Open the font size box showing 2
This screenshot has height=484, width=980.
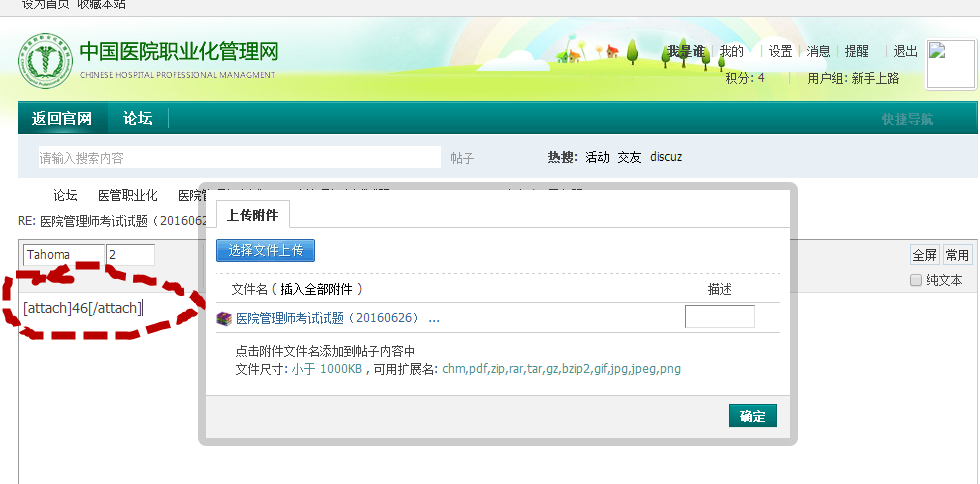130,255
